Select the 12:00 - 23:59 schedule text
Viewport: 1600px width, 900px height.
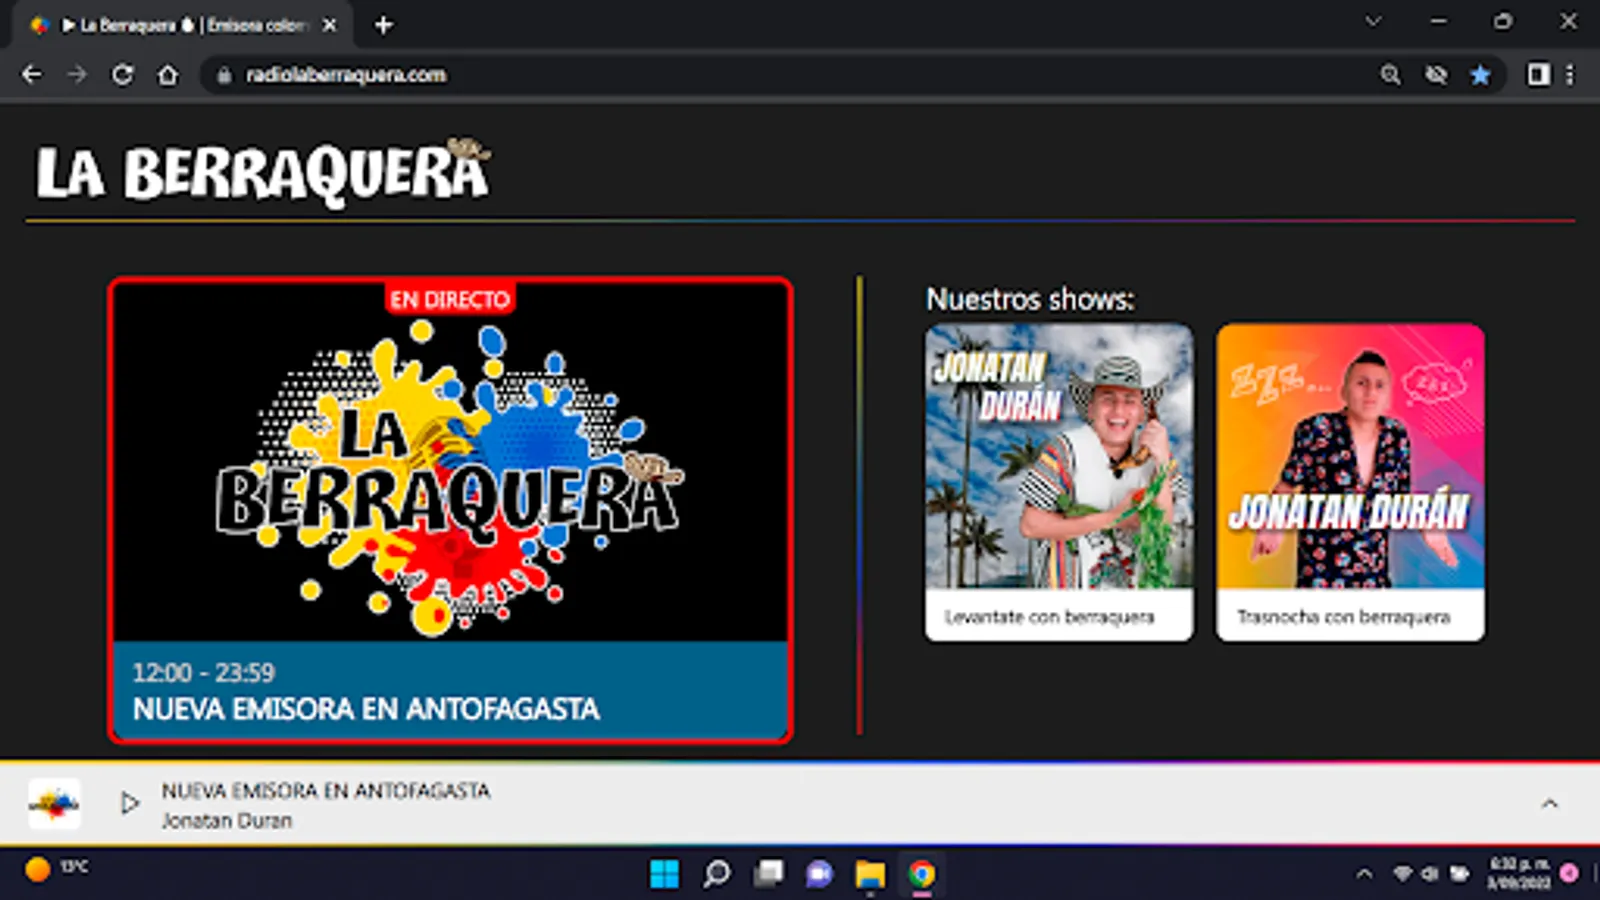click(204, 672)
